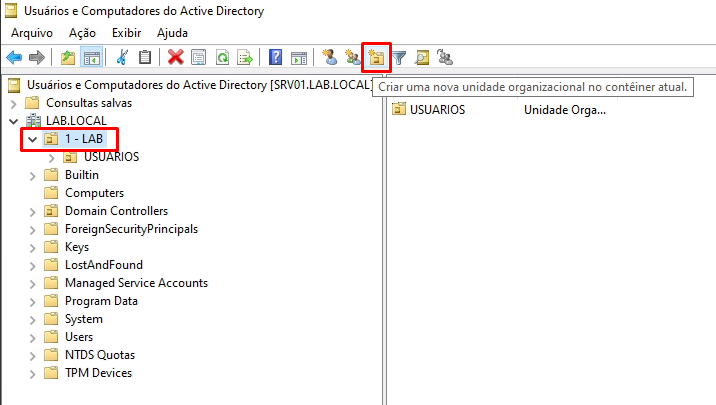Click the green Refresh toolbar icon
Viewport: 716px width, 405px height.
pyautogui.click(x=222, y=58)
